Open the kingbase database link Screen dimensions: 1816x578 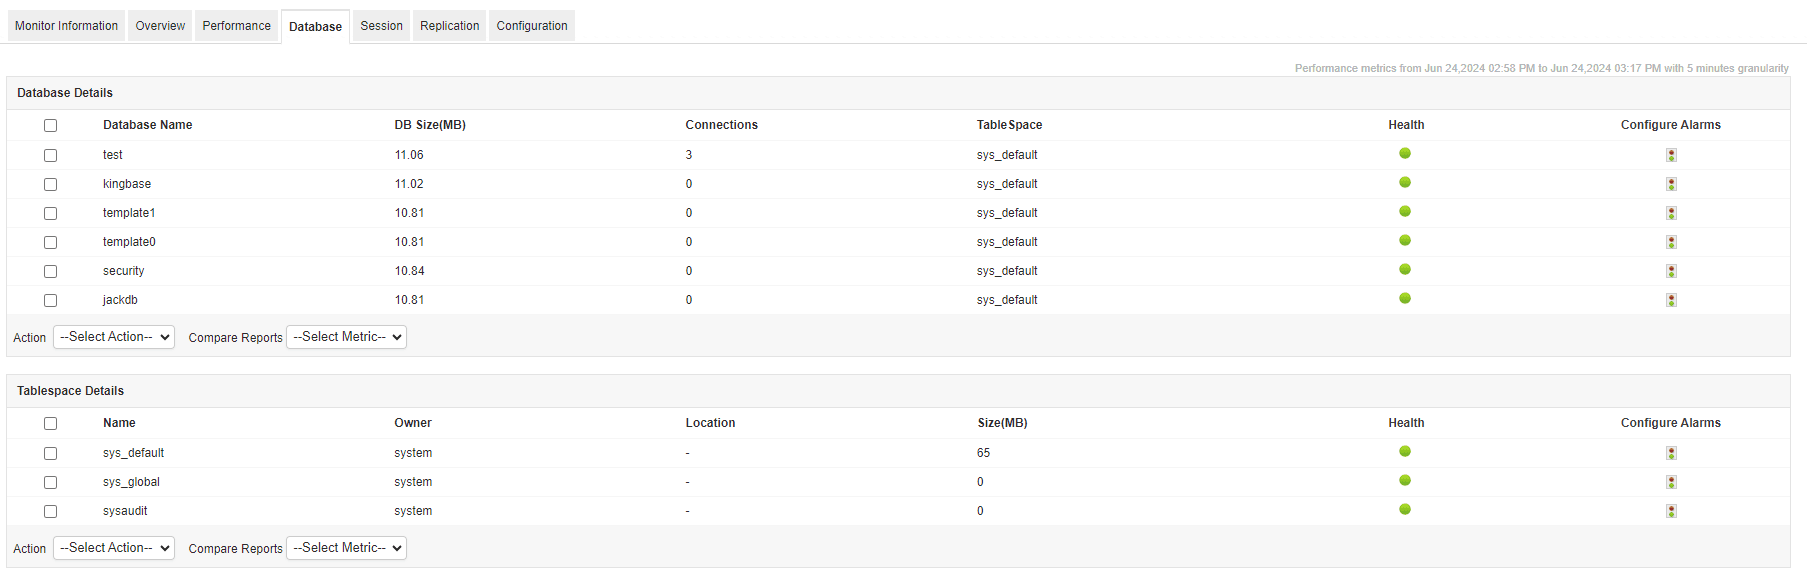pyautogui.click(x=127, y=184)
